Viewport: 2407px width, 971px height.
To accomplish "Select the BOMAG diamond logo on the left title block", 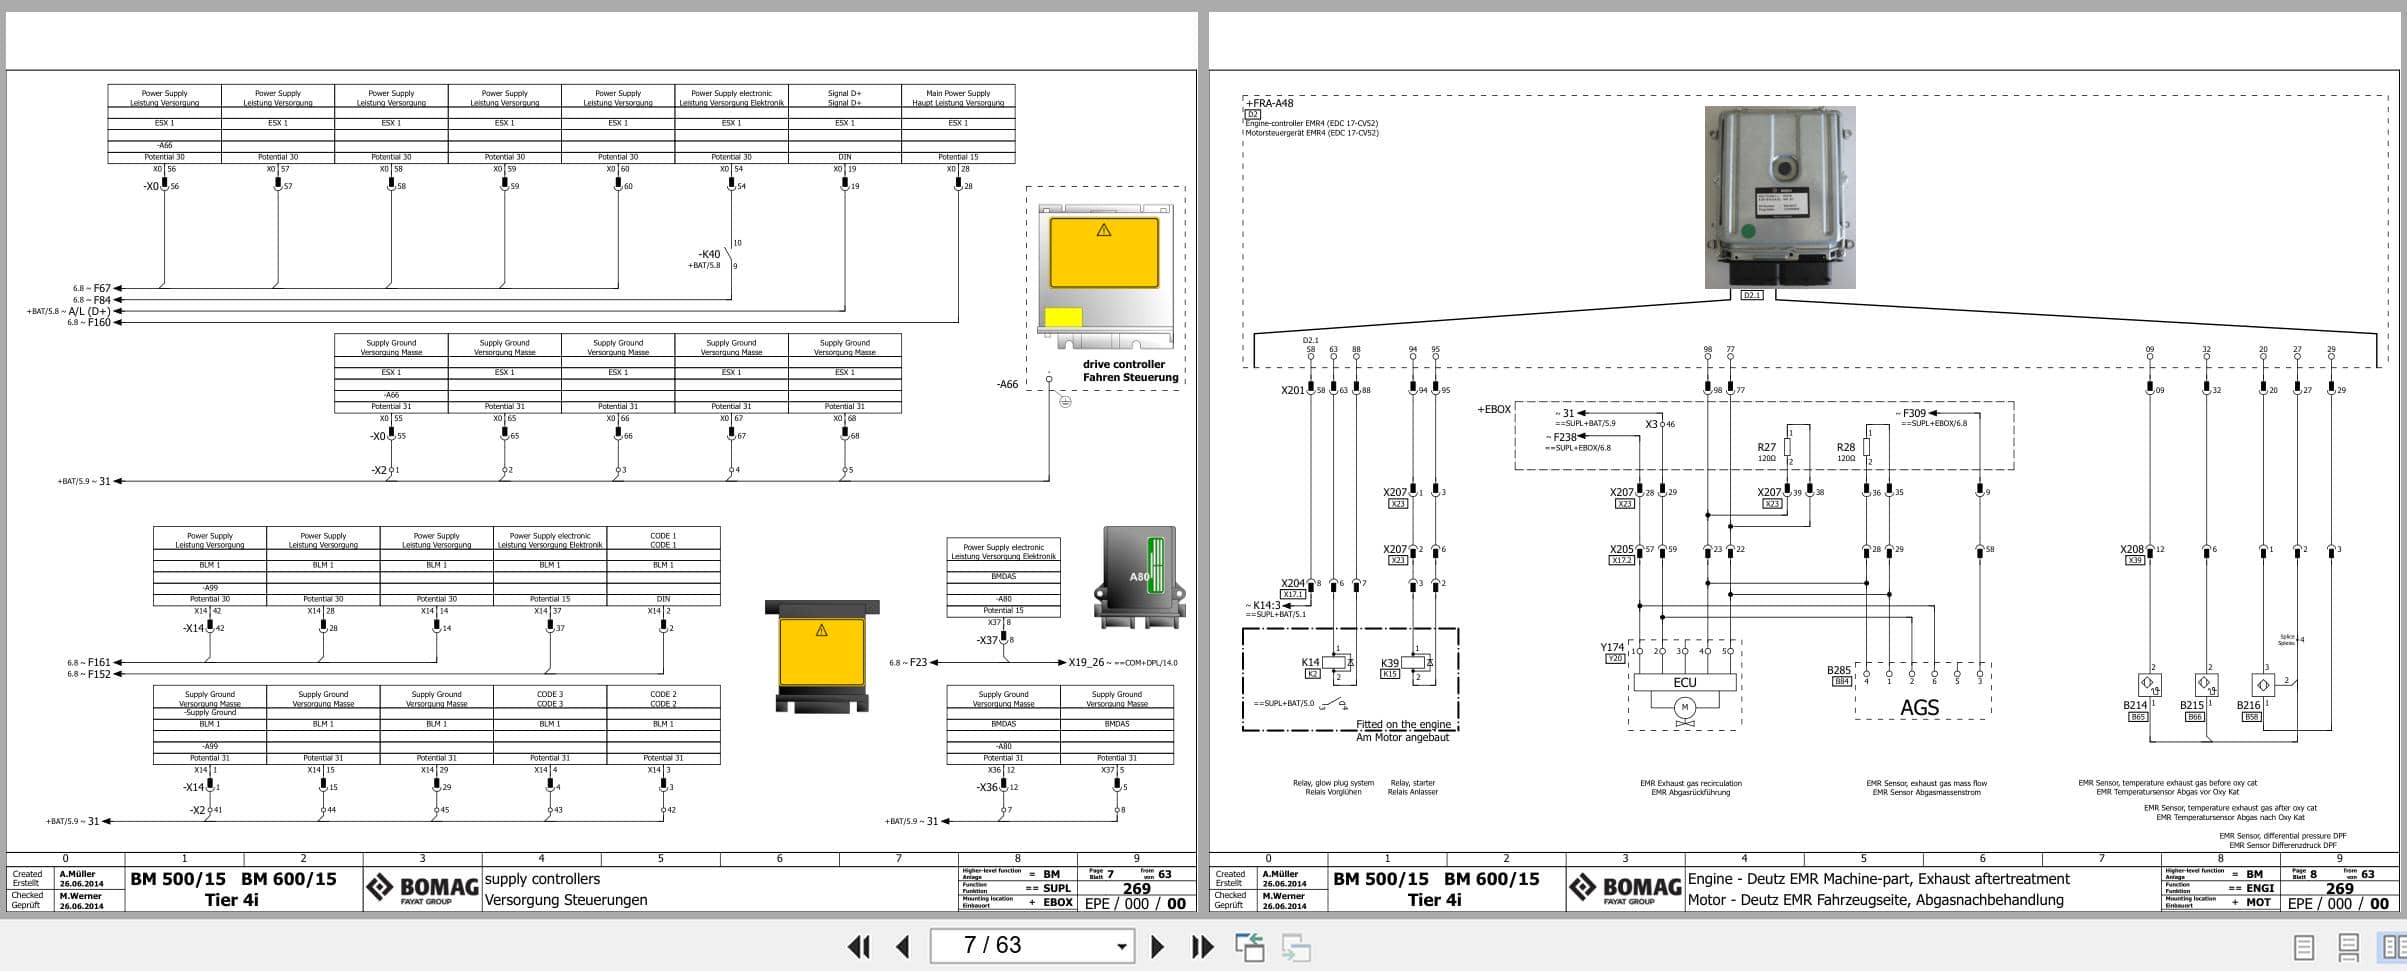I will point(380,887).
